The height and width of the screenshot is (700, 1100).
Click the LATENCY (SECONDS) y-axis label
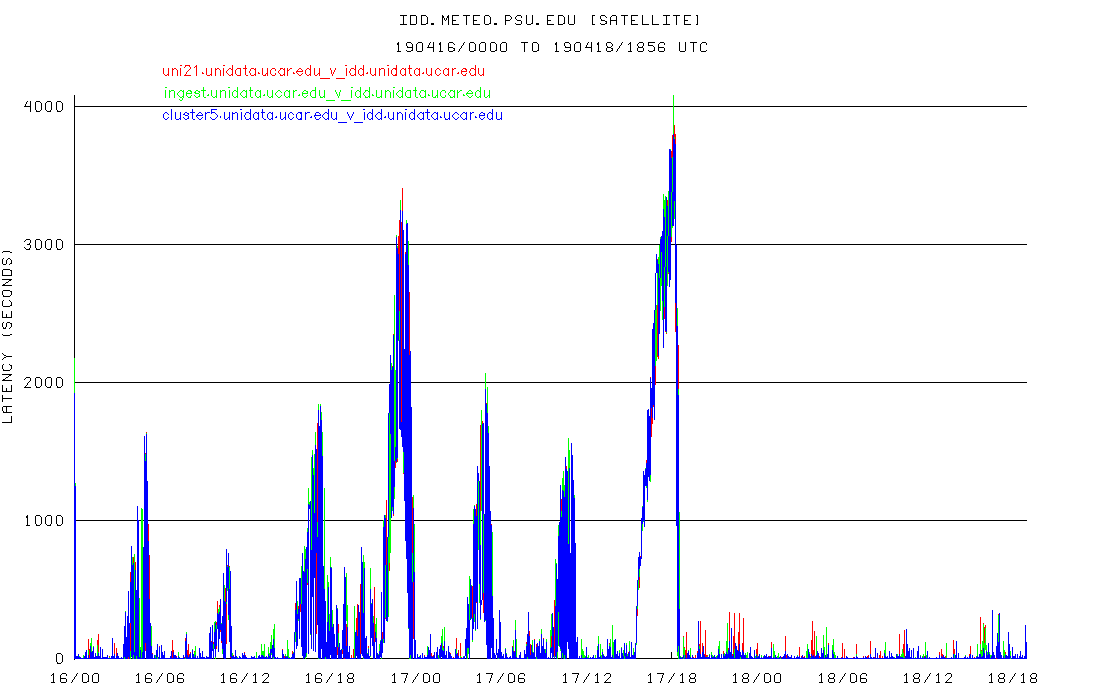(9, 340)
